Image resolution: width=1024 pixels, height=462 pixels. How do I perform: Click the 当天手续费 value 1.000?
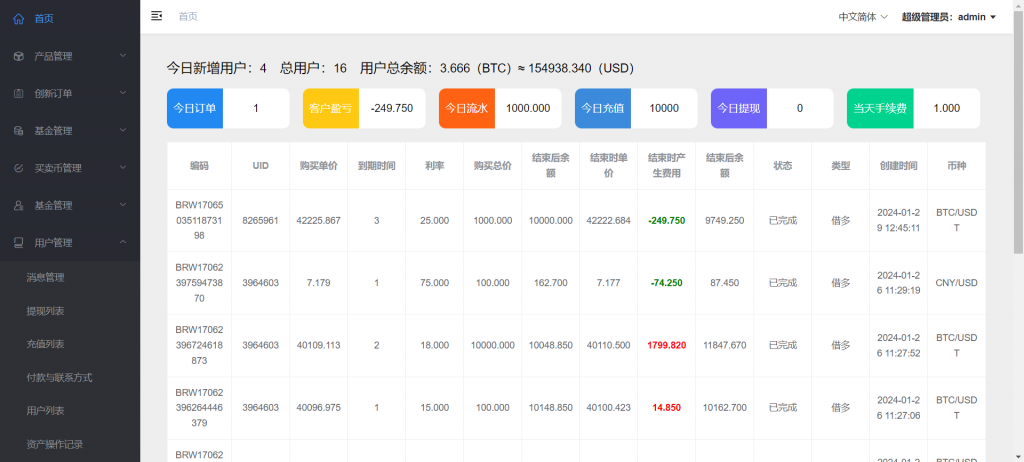coord(946,108)
